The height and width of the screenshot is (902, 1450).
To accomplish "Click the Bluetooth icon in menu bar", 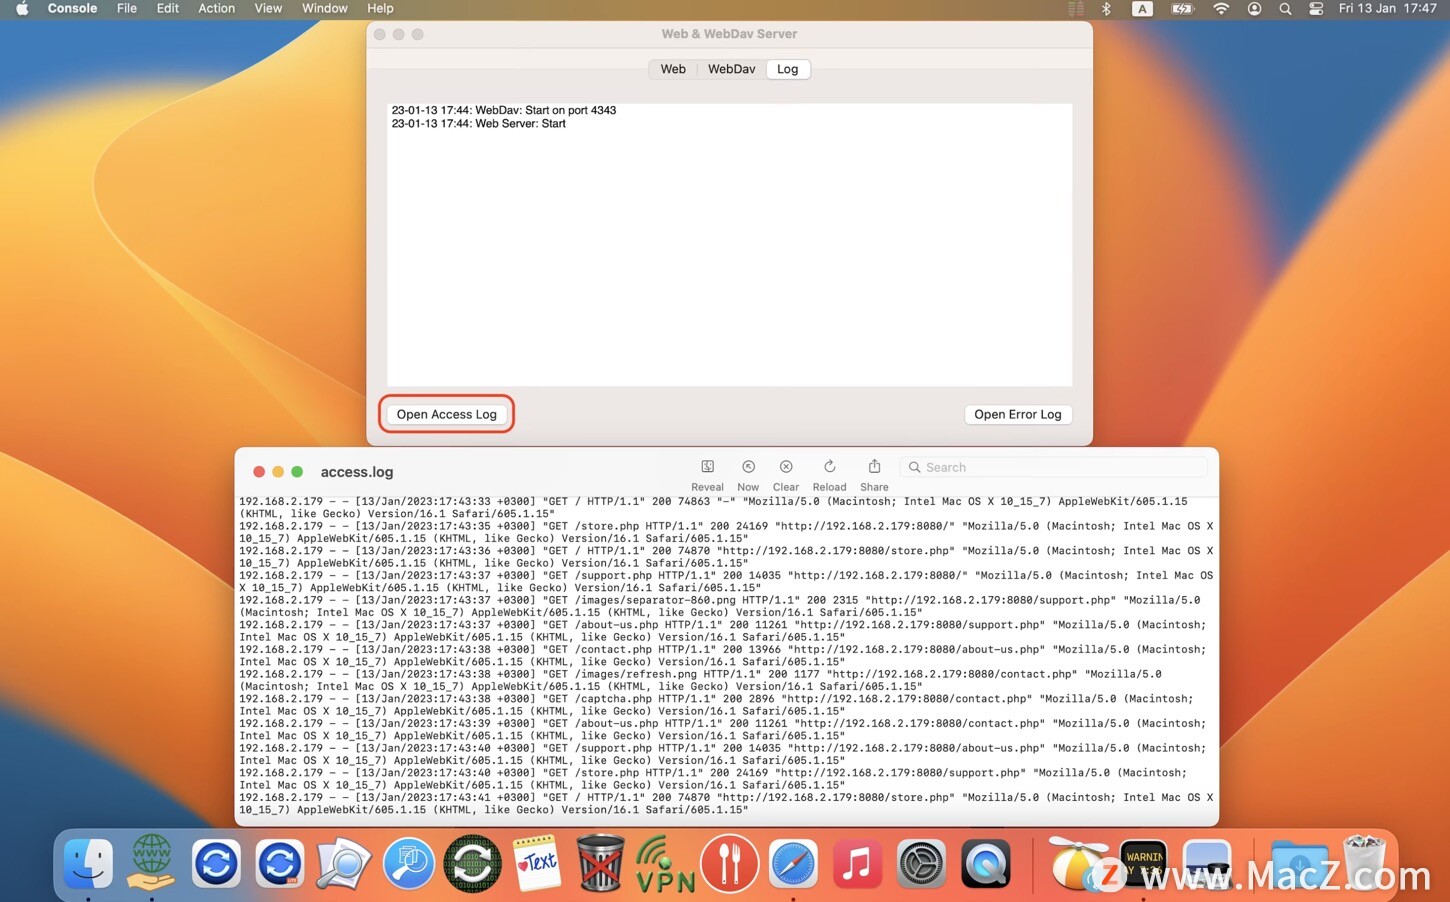I will pos(1106,8).
